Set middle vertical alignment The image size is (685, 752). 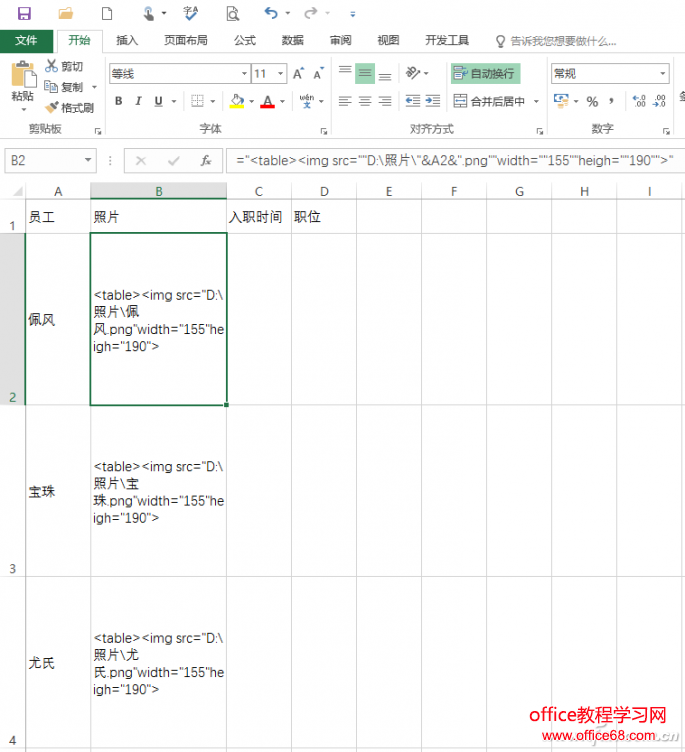click(x=365, y=73)
